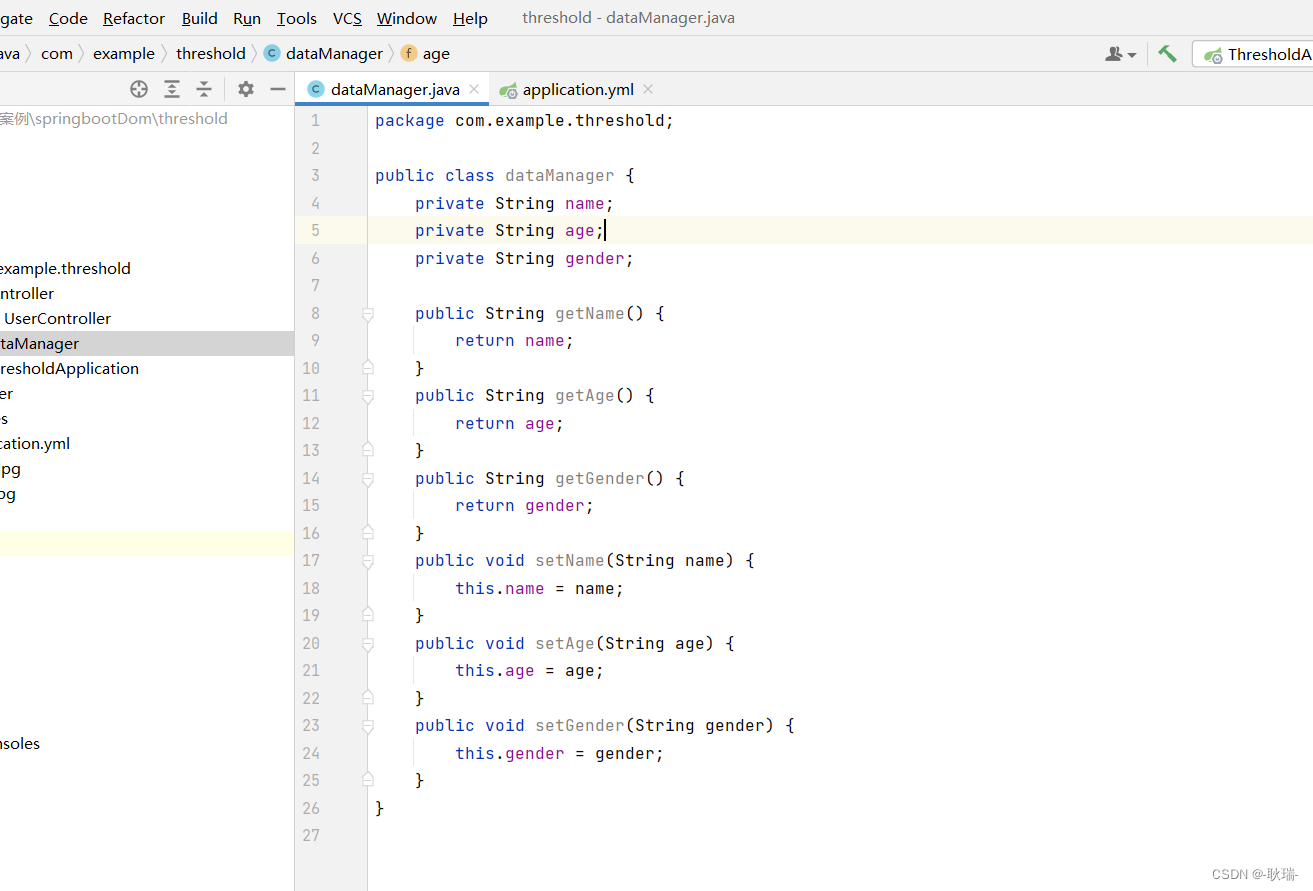Collapse the getName method with its fold arrow
1313x891 pixels.
click(367, 313)
